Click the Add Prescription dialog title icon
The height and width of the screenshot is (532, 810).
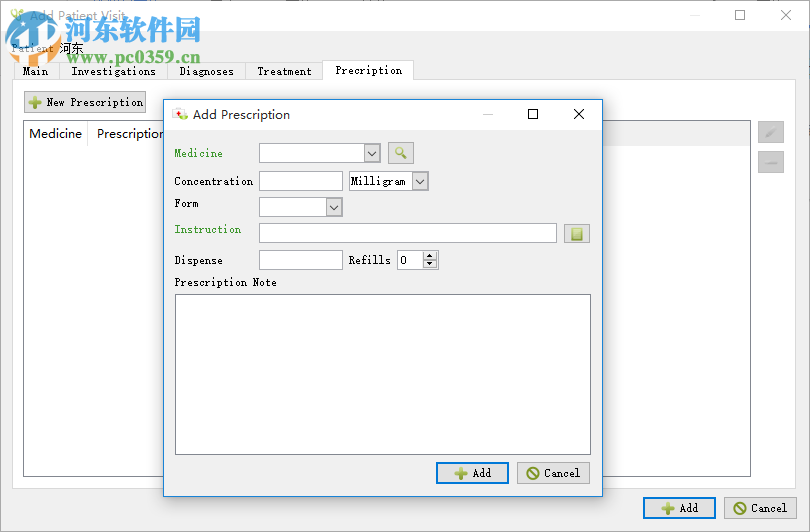[x=180, y=114]
